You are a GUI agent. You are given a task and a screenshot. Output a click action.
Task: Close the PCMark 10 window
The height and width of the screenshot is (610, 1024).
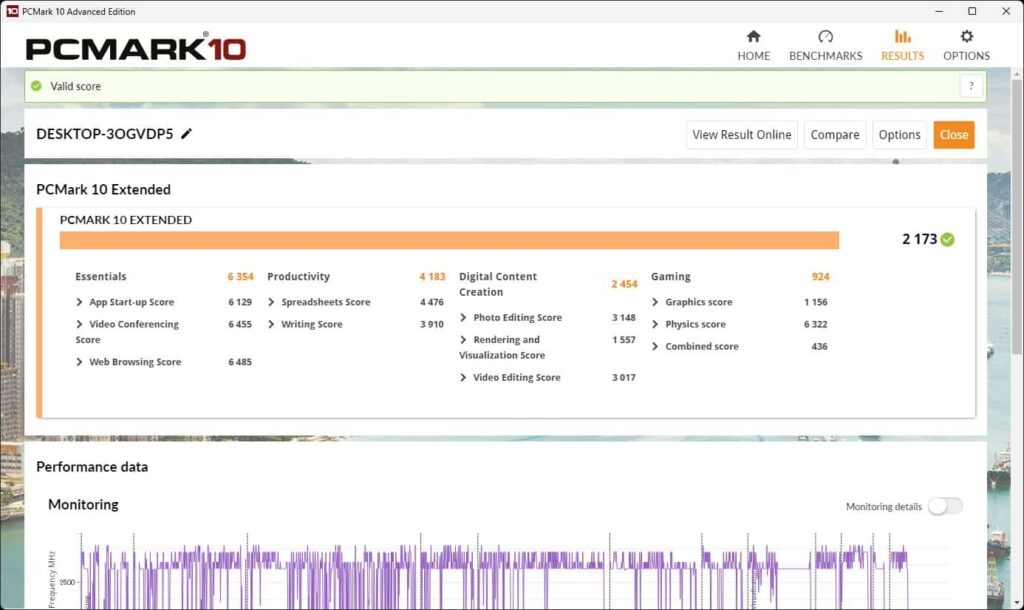coord(1006,11)
